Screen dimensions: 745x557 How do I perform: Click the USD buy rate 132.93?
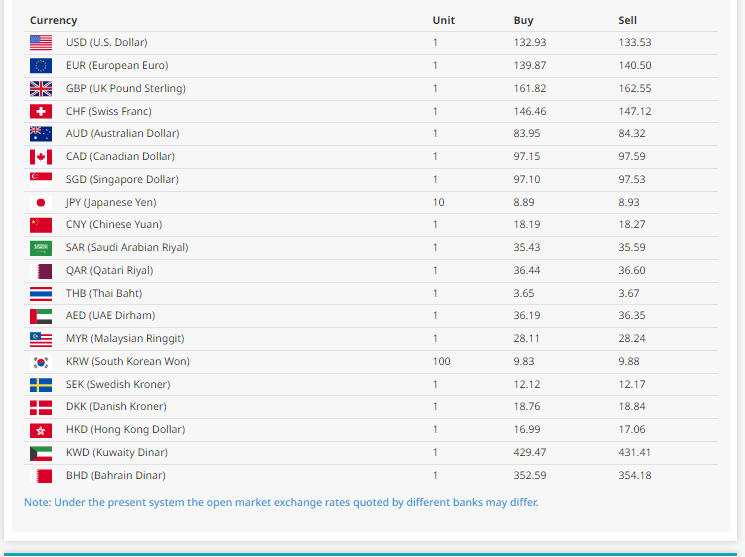(x=530, y=43)
